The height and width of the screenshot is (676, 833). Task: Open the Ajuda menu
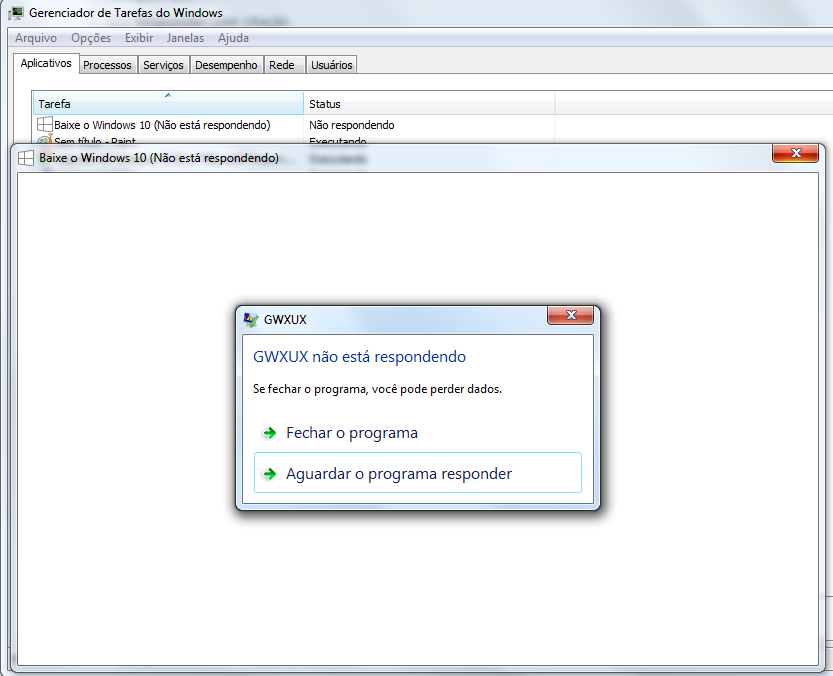233,38
